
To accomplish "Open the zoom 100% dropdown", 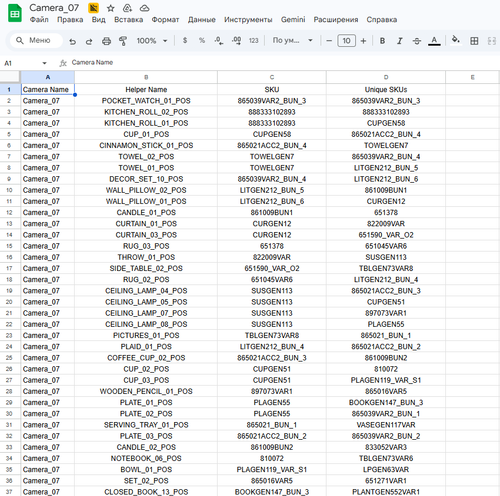I will pyautogui.click(x=152, y=41).
